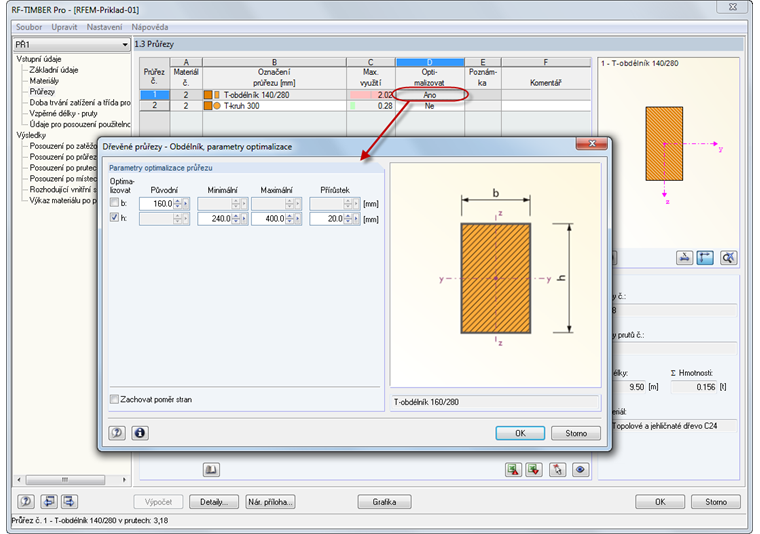This screenshot has width=760, height=534.
Task: Select T-obdélník 140/280 cross-section cell
Action: [274, 95]
